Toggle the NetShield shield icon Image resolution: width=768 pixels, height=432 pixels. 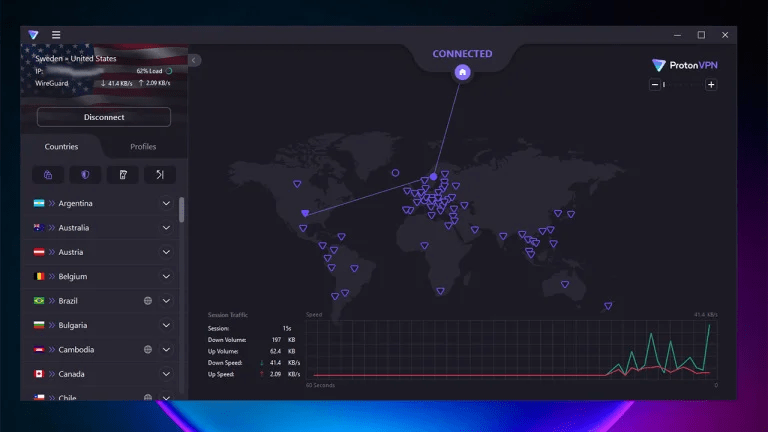tap(85, 175)
